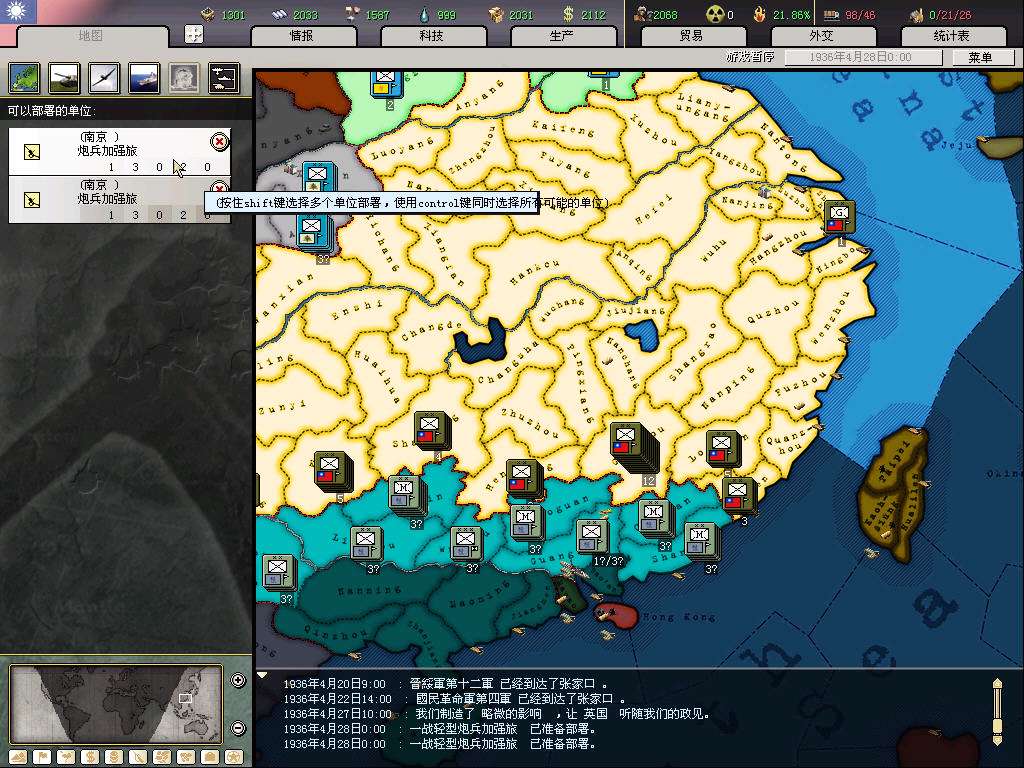Select the air units airplane icon
The height and width of the screenshot is (768, 1024).
point(104,78)
